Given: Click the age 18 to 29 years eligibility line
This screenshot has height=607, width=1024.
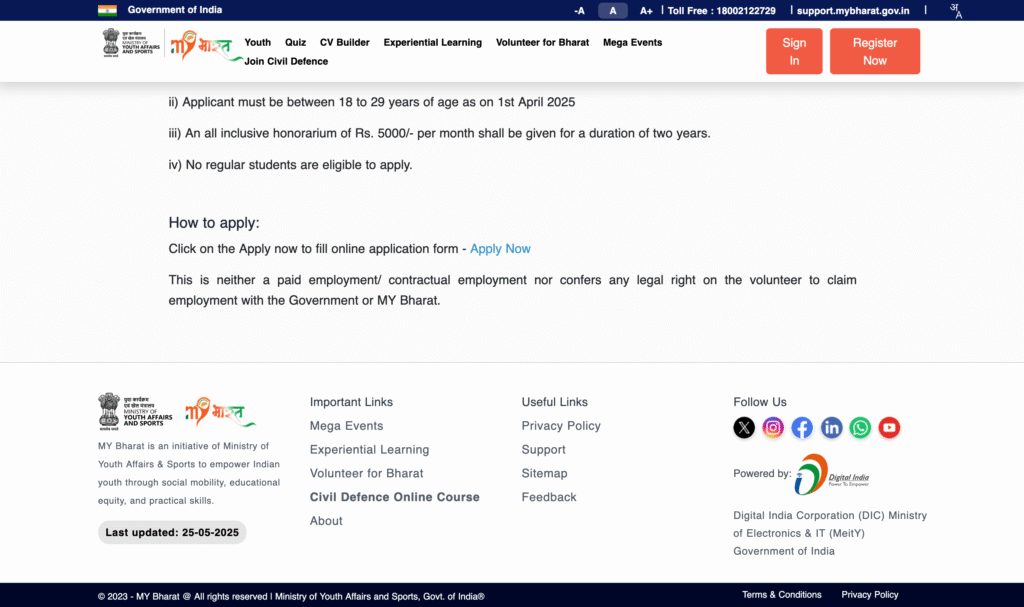Looking at the screenshot, I should (372, 102).
